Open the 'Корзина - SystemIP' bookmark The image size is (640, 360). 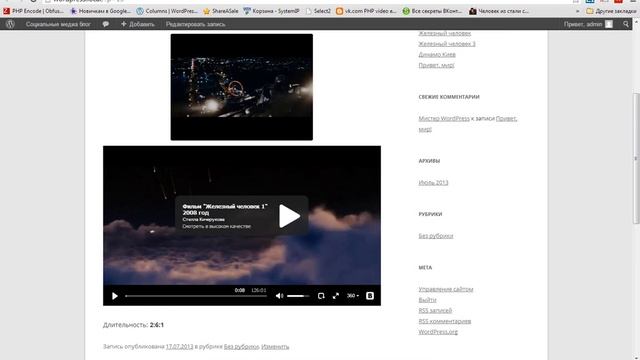pyautogui.click(x=271, y=11)
